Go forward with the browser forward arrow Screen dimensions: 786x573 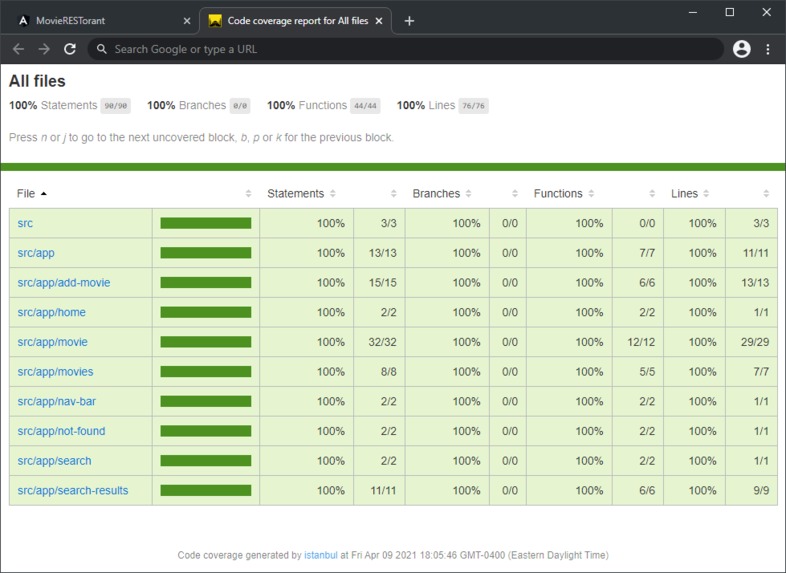(x=44, y=49)
